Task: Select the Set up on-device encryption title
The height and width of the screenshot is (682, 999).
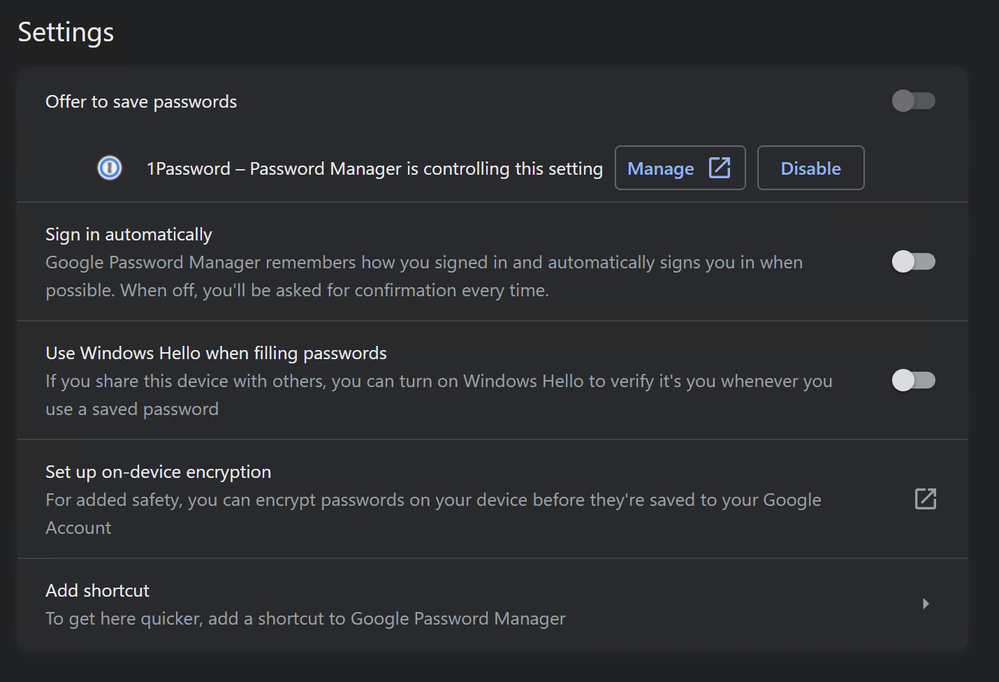Action: 158,472
